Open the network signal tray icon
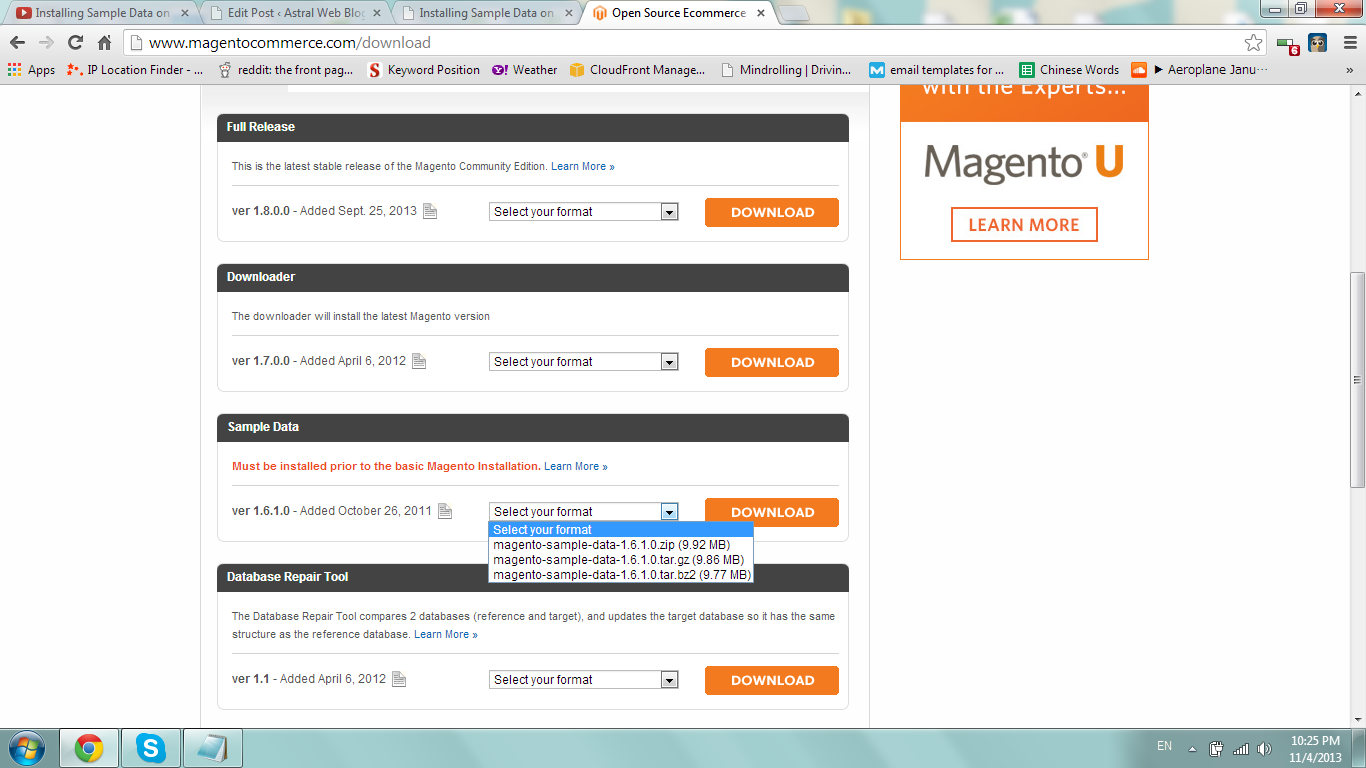Screen dimensions: 1366x768 pyautogui.click(x=1241, y=748)
